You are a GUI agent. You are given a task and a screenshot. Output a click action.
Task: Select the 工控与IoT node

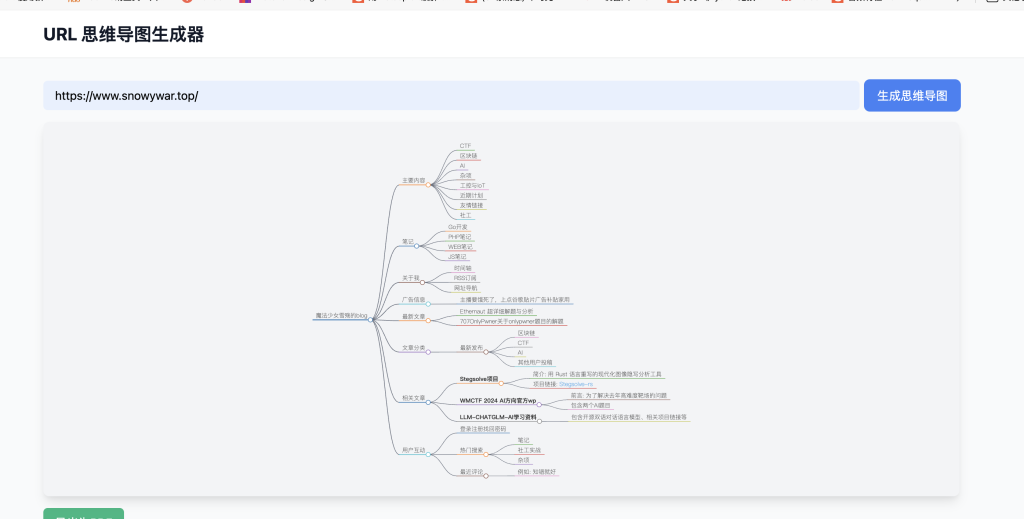[472, 185]
